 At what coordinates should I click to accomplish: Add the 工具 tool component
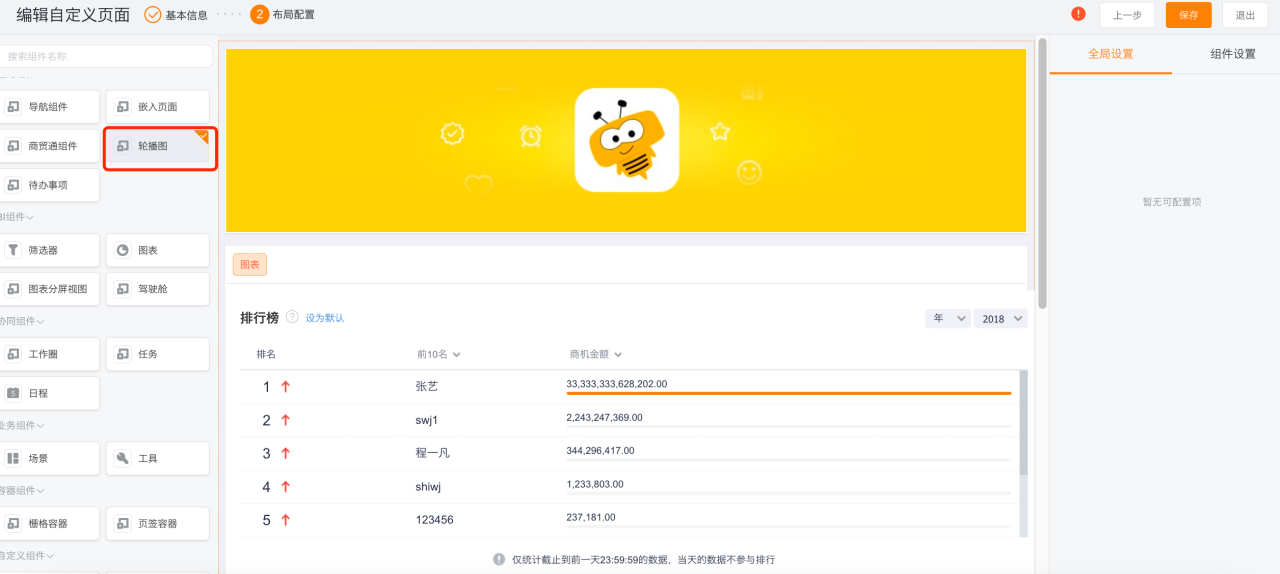(x=158, y=458)
